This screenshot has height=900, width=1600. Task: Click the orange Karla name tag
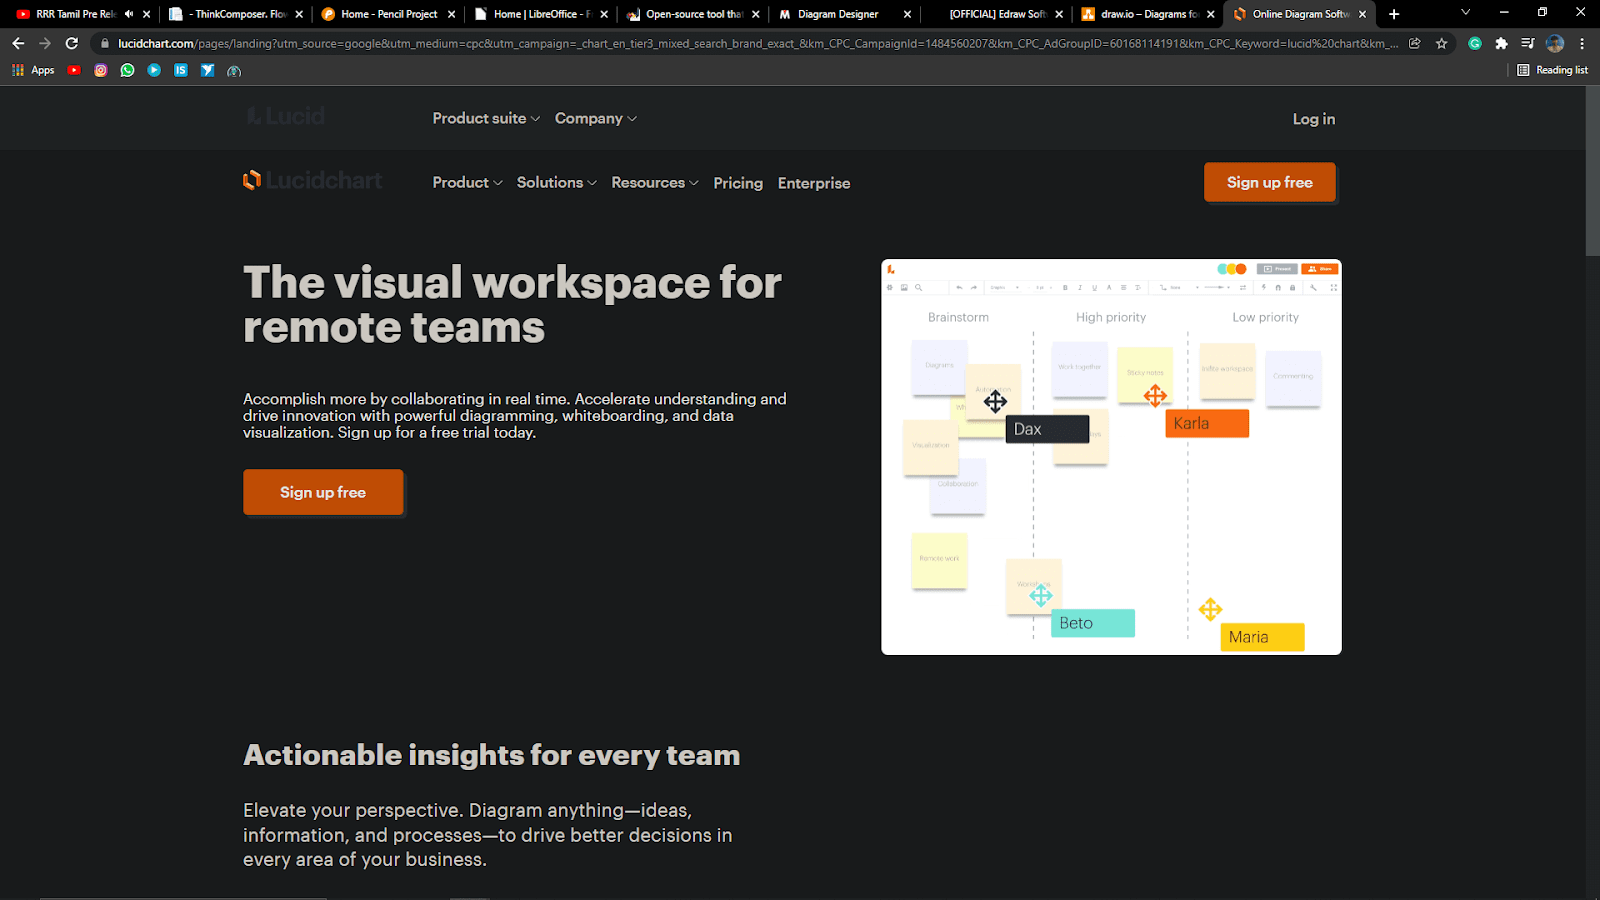coord(1207,423)
